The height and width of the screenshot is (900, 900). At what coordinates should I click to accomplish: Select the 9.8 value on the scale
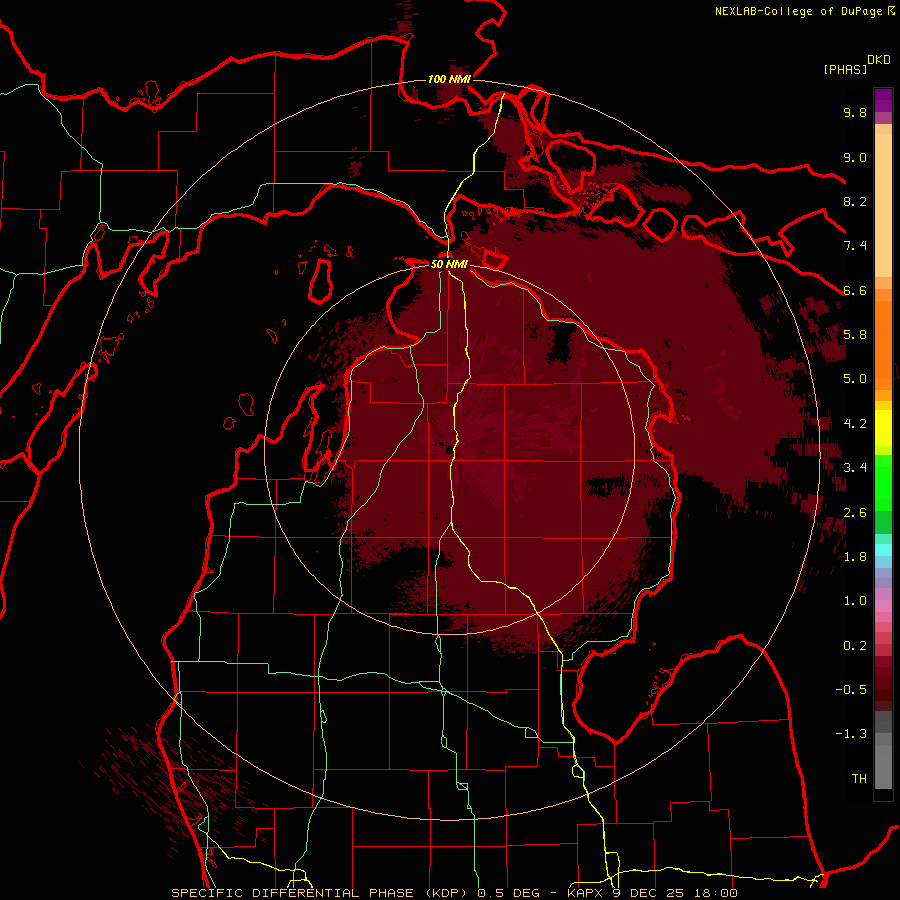point(855,112)
